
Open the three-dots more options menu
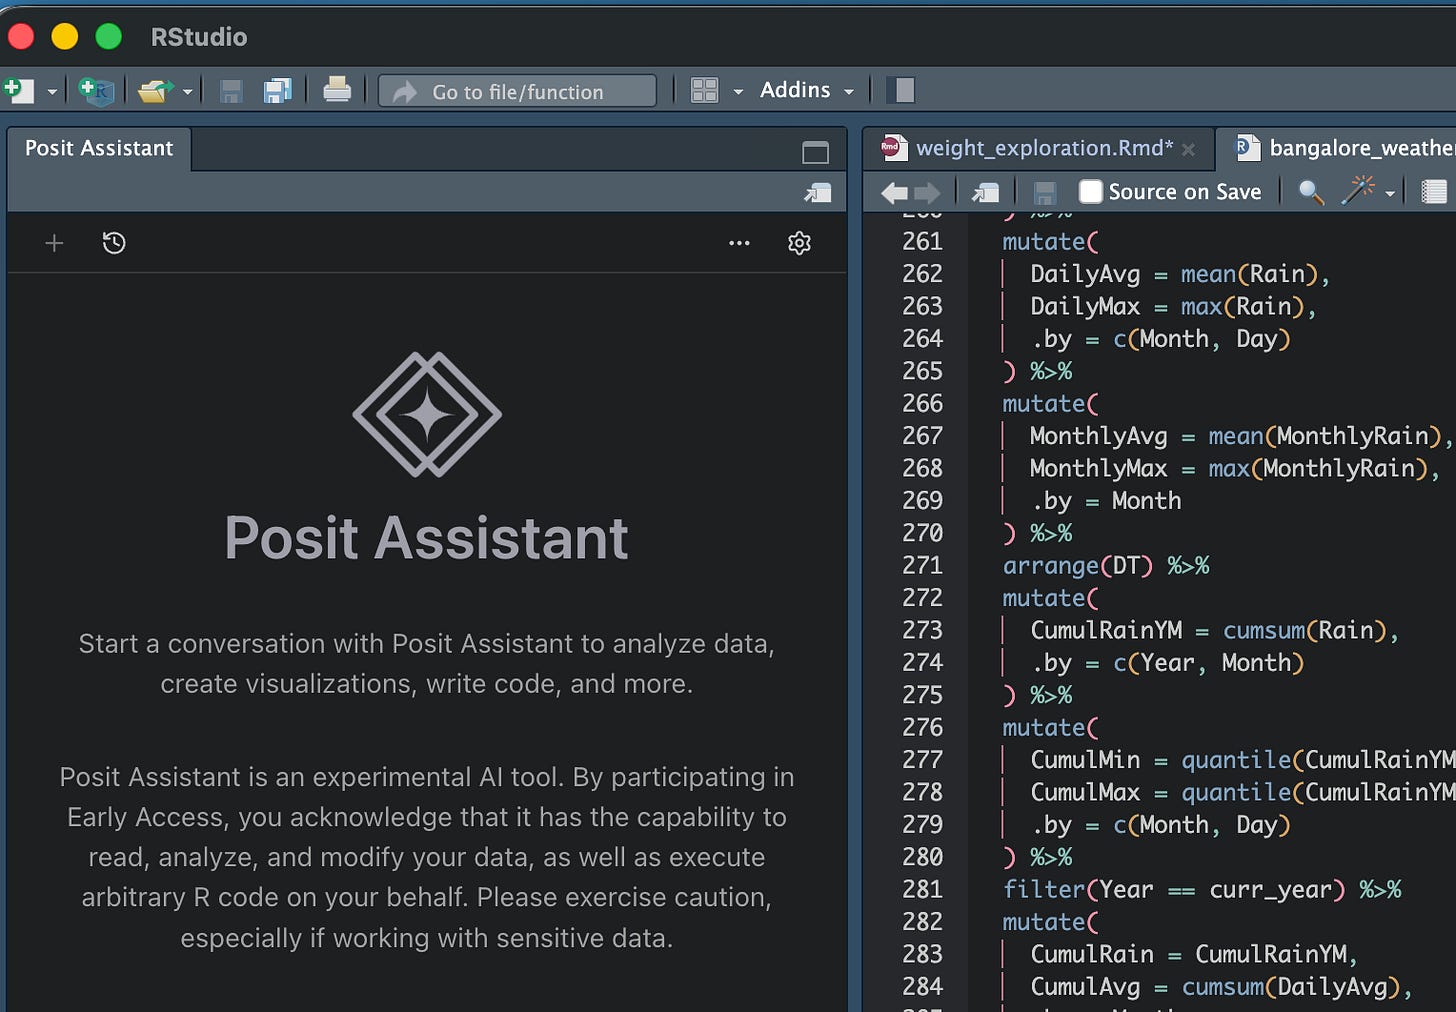739,243
